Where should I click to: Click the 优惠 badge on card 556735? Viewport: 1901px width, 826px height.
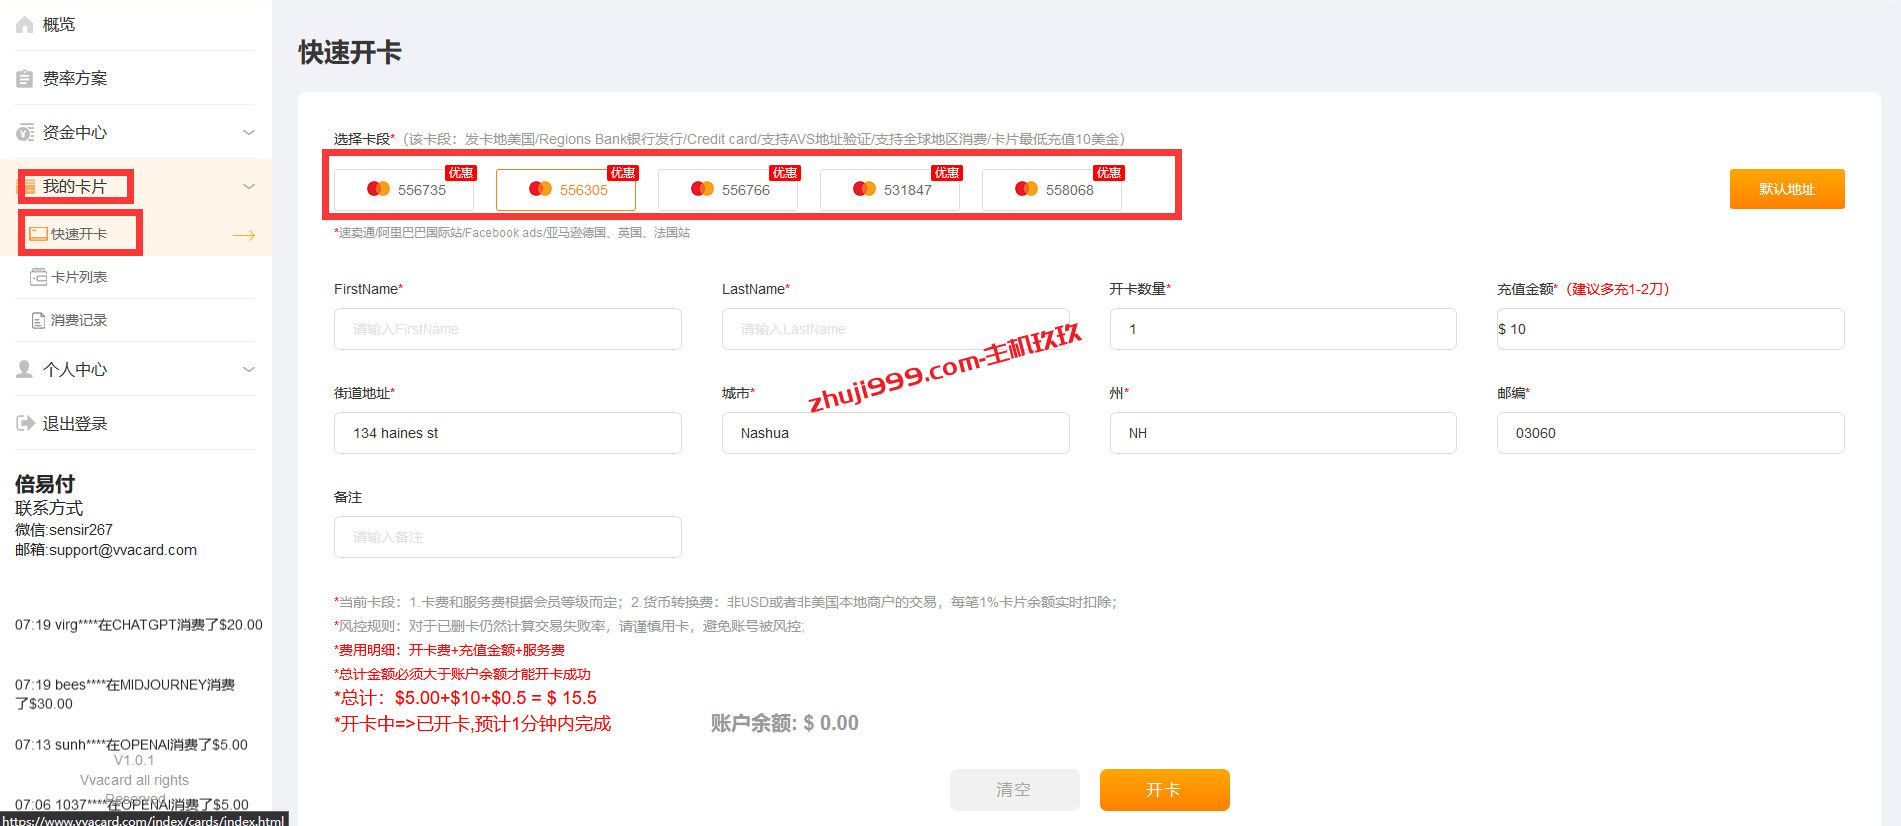pos(460,173)
